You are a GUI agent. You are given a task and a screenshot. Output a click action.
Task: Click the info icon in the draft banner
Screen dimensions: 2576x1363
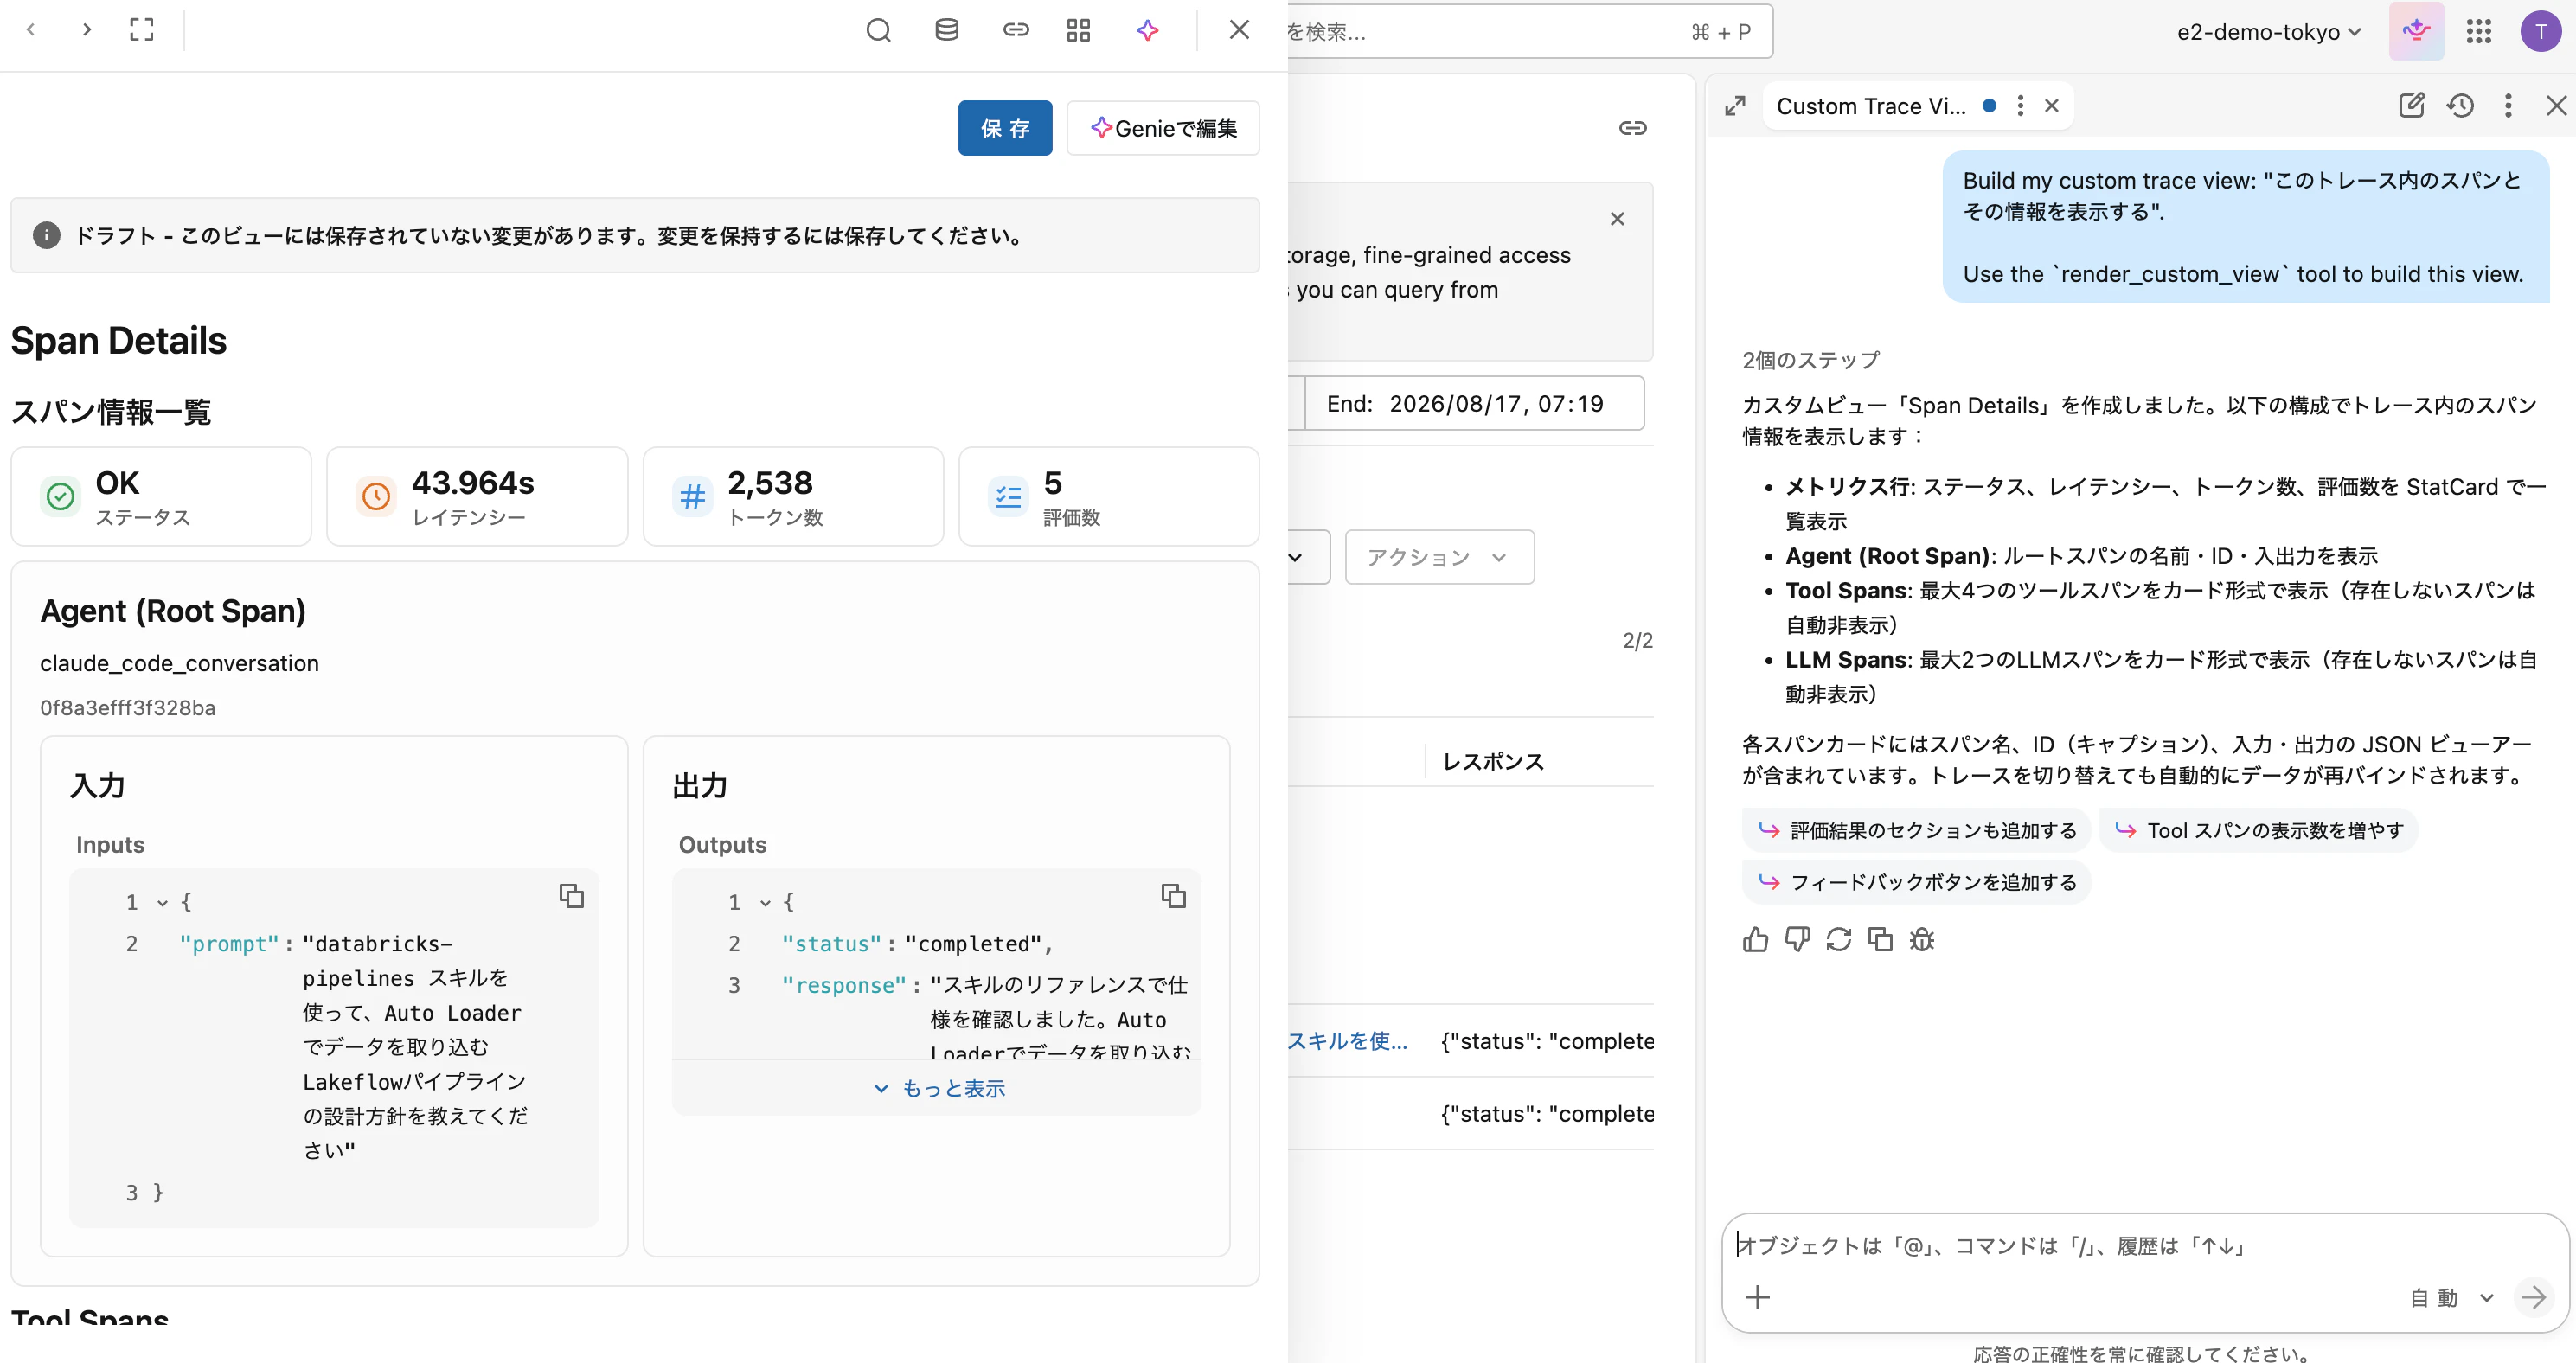click(x=46, y=235)
